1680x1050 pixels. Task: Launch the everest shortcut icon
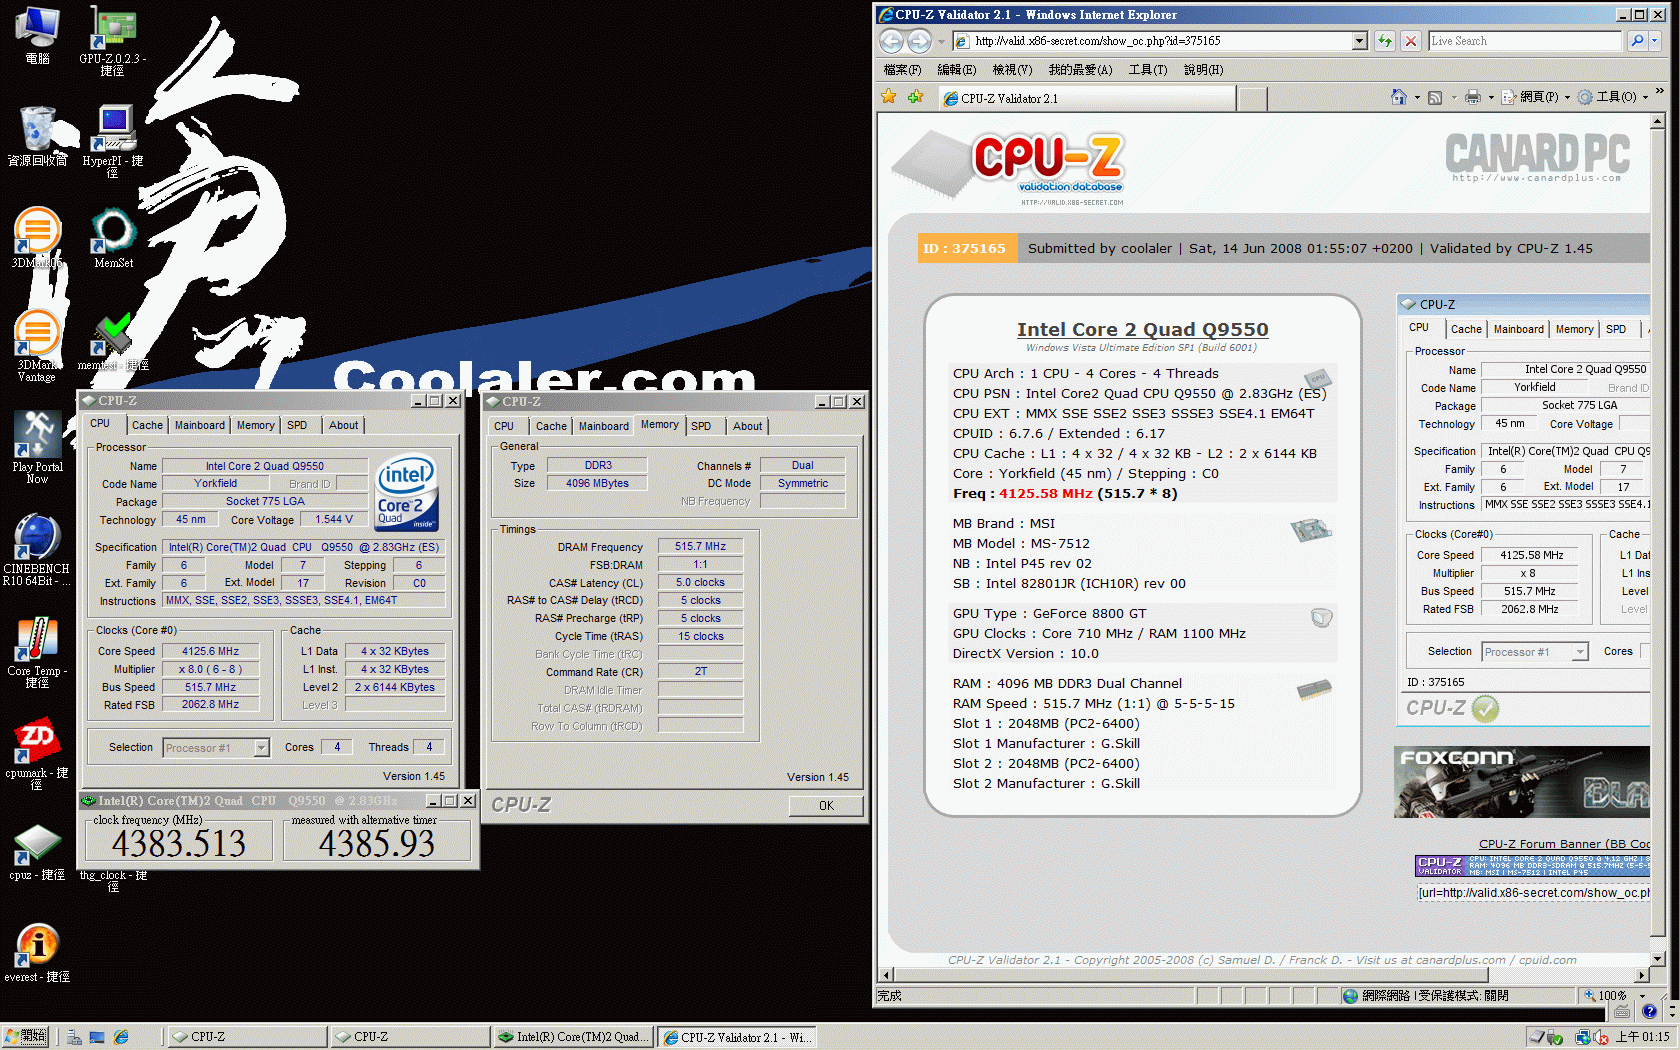coord(37,954)
